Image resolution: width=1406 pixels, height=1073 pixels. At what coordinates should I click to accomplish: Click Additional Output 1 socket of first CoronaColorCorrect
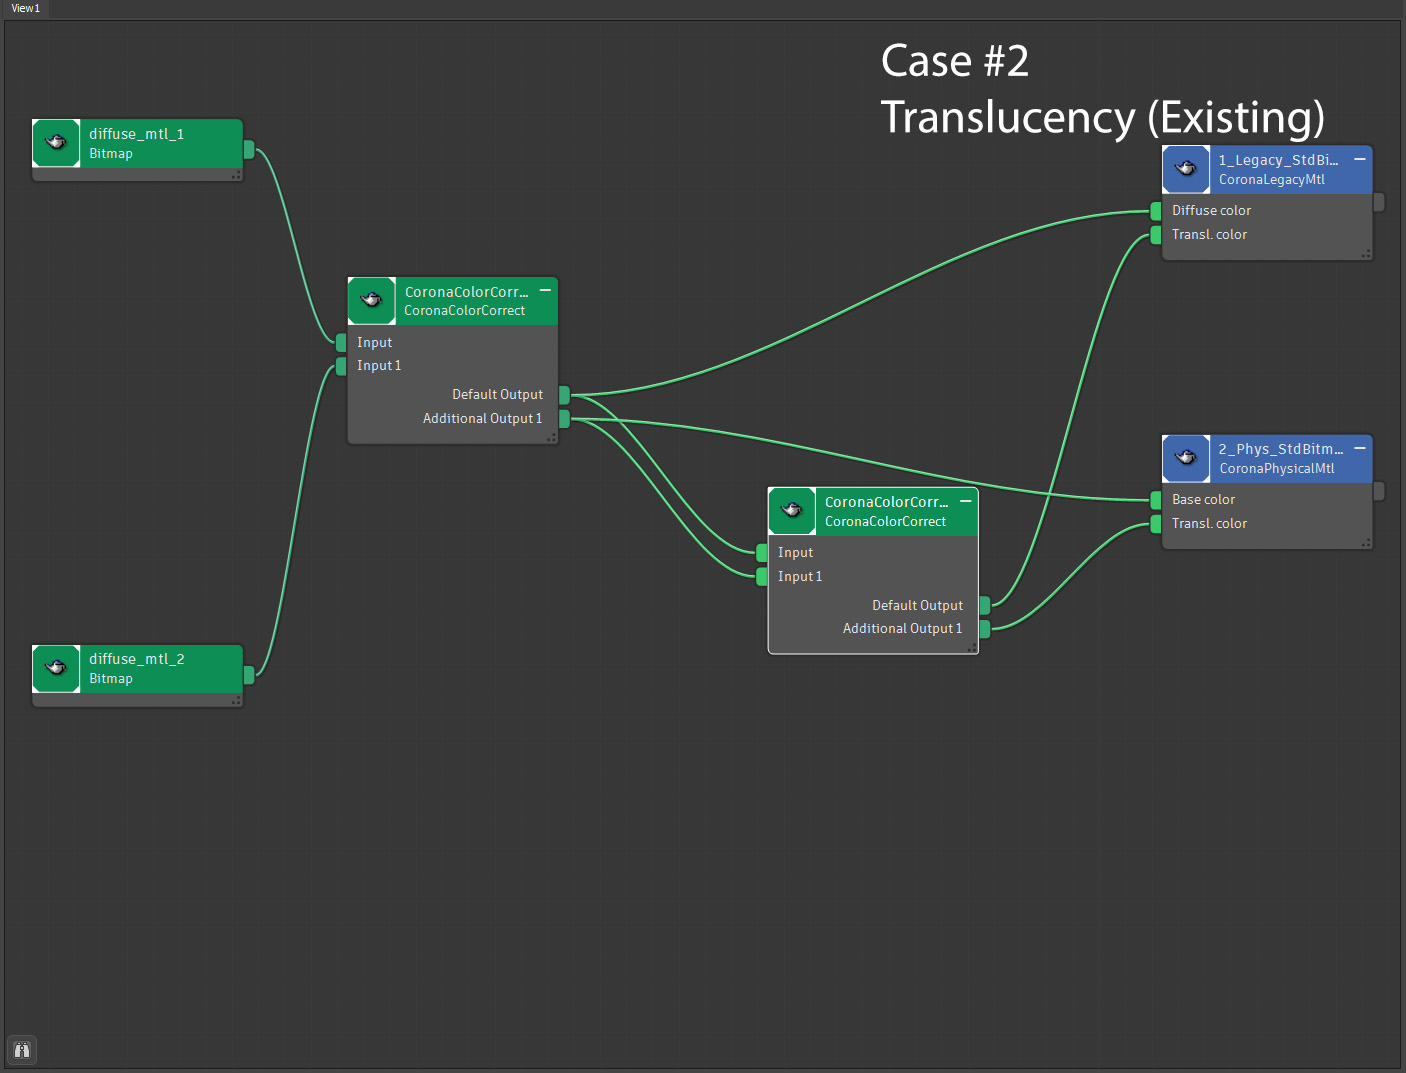(x=564, y=419)
